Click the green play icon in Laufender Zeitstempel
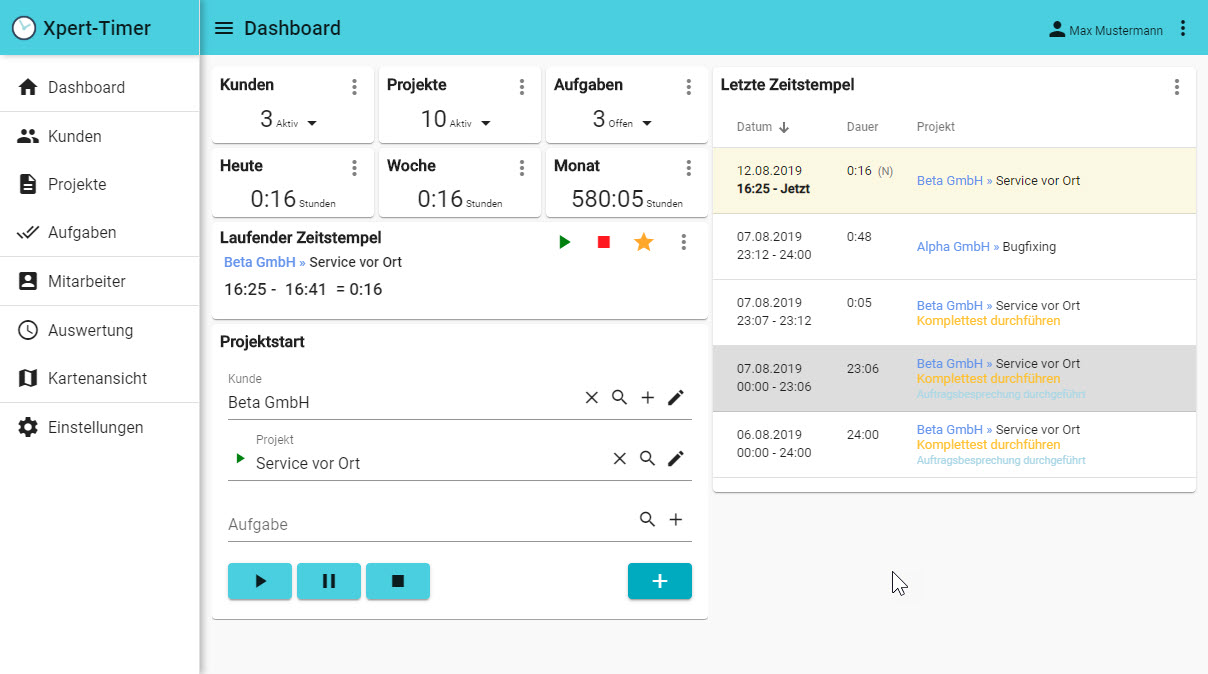The width and height of the screenshot is (1208, 674). pos(564,242)
